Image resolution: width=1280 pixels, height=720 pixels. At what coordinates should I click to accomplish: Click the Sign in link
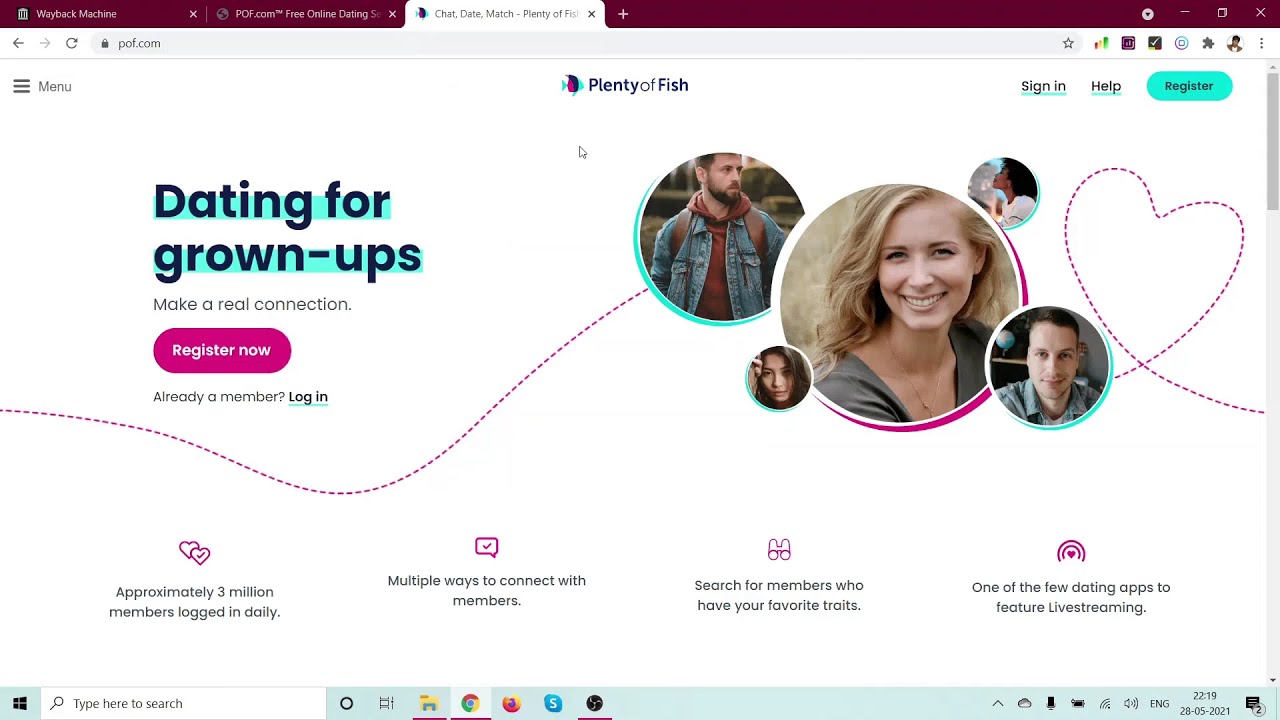(1043, 86)
